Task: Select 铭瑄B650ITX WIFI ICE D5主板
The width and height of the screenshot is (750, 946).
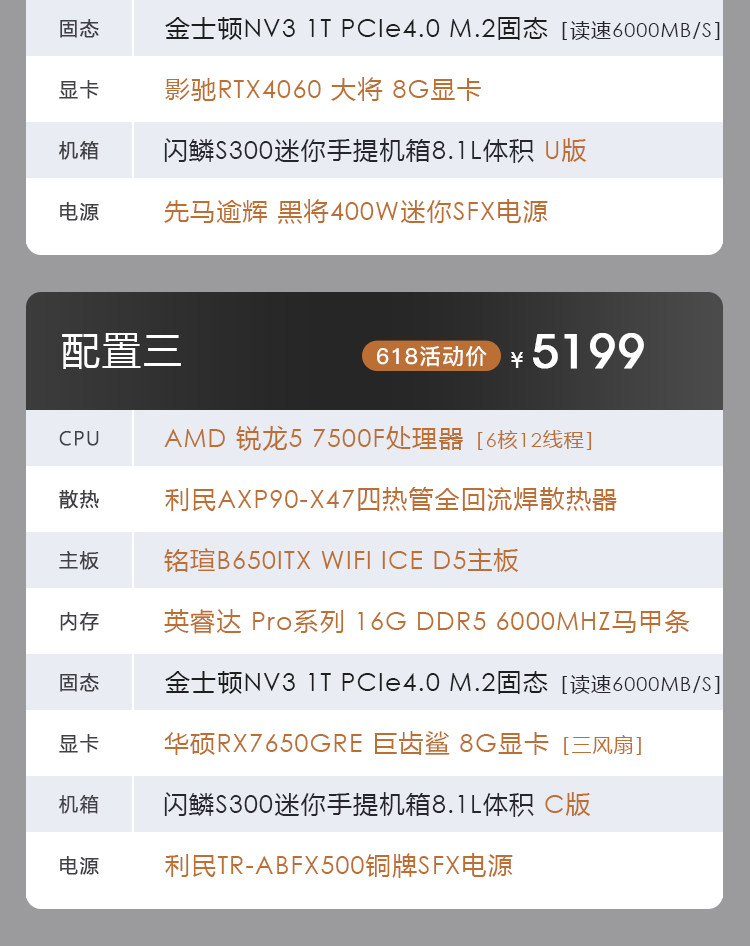Action: tap(341, 560)
